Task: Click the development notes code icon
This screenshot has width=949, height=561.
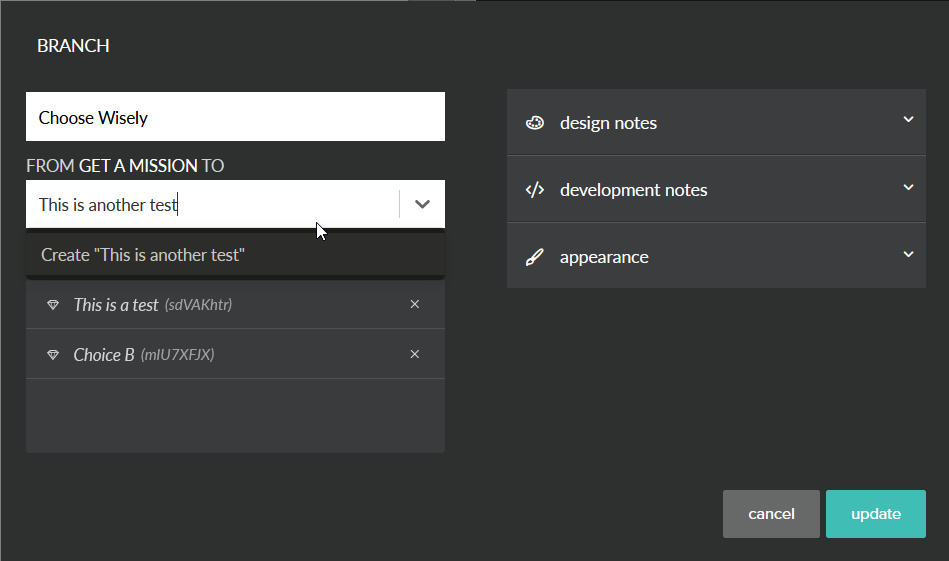Action: click(534, 190)
